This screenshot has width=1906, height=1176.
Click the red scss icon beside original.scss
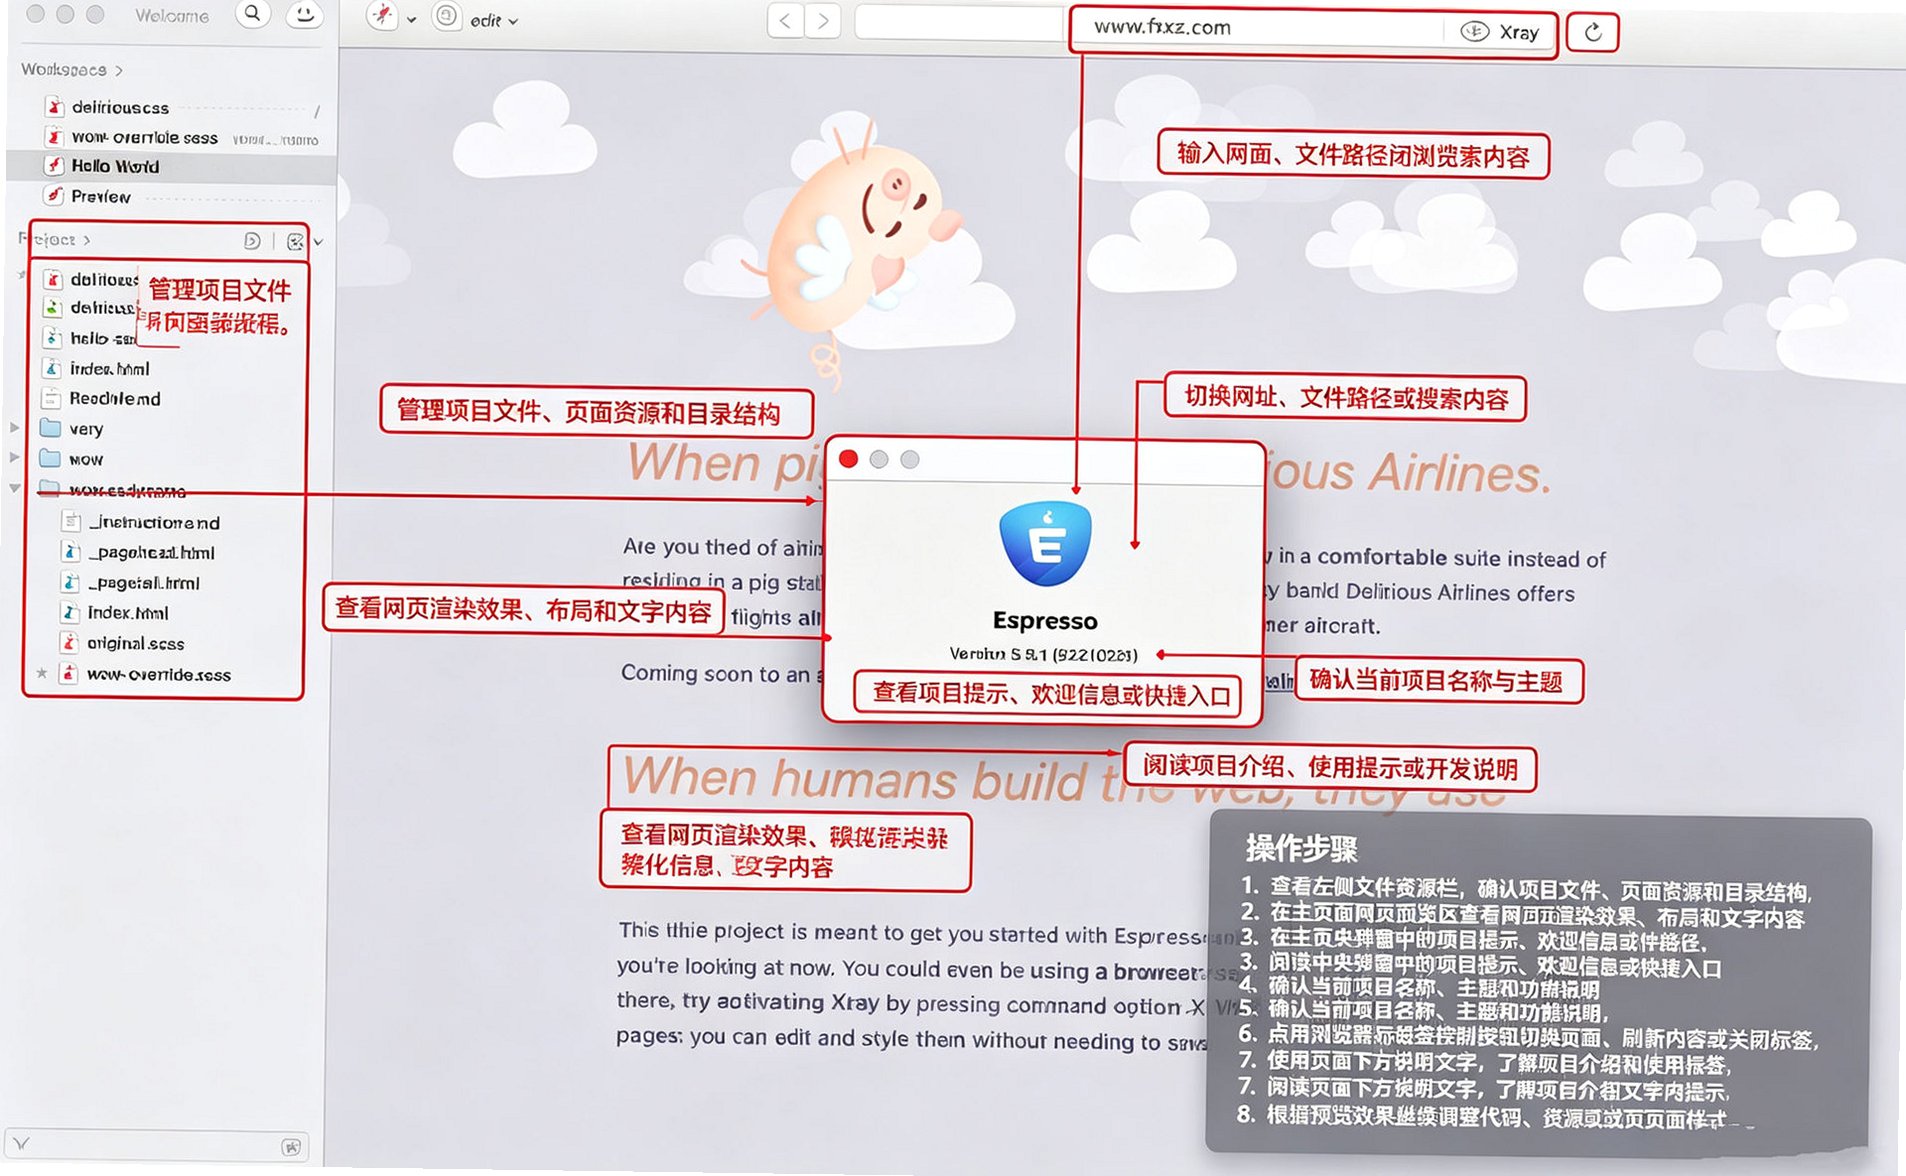(x=69, y=643)
